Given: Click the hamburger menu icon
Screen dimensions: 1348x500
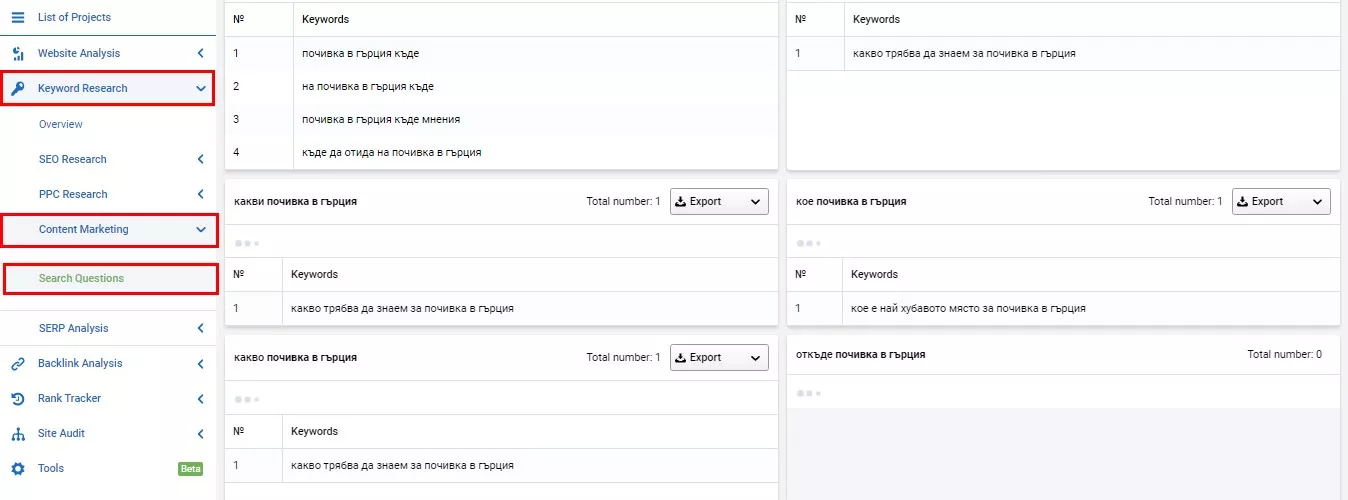Looking at the screenshot, I should 17,17.
